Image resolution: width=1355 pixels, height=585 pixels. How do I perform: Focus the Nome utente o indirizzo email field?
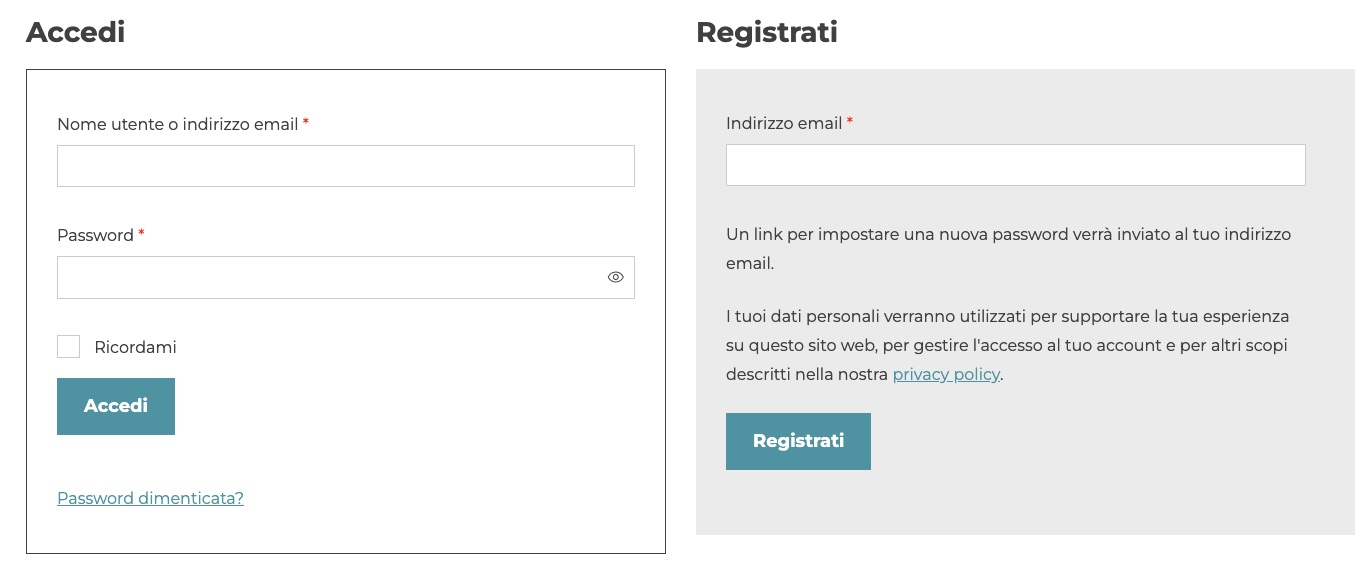coord(346,166)
